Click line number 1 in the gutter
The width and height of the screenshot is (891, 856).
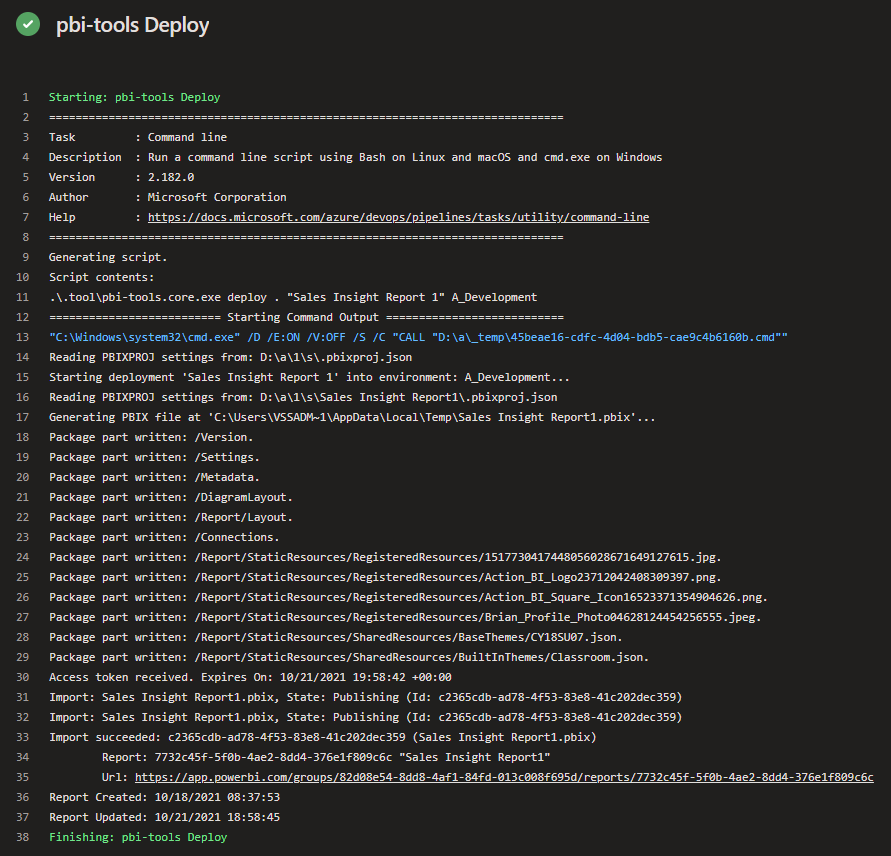click(26, 97)
